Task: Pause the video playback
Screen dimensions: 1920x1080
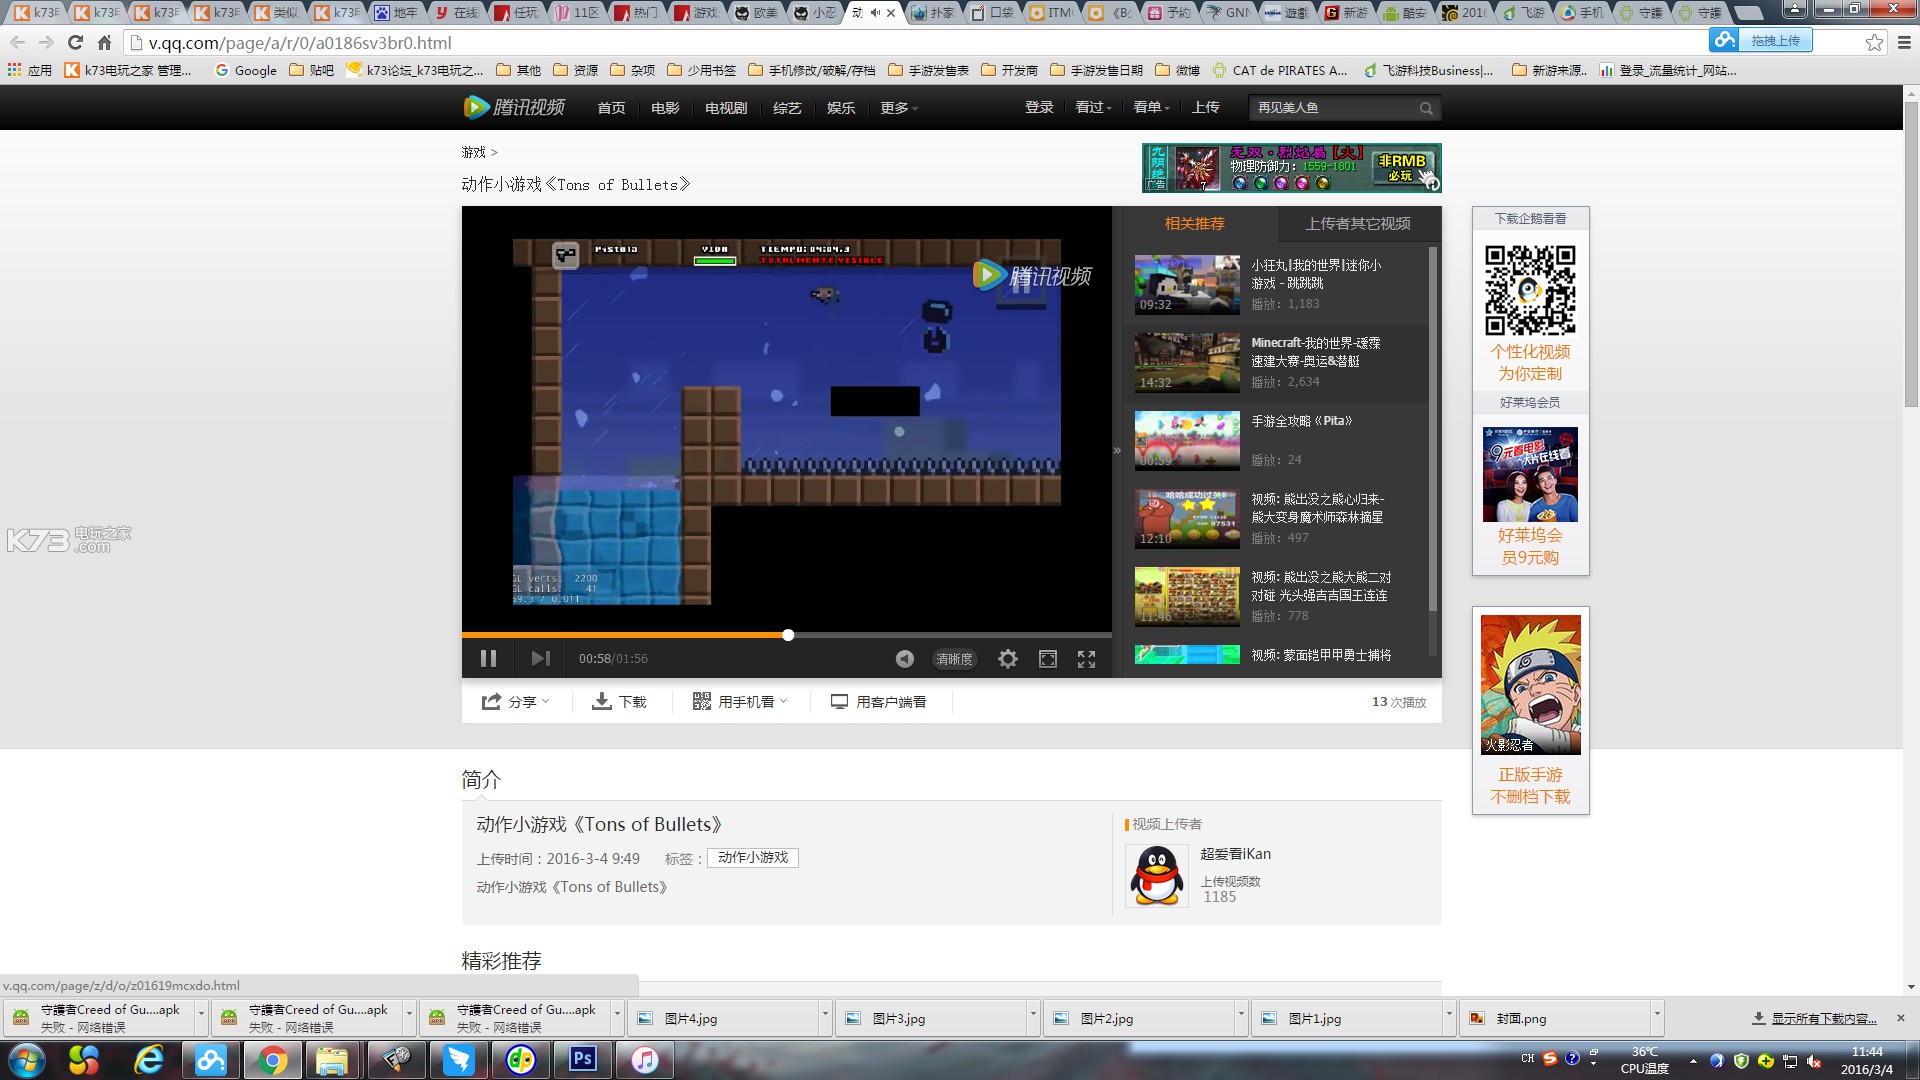Action: [x=488, y=658]
